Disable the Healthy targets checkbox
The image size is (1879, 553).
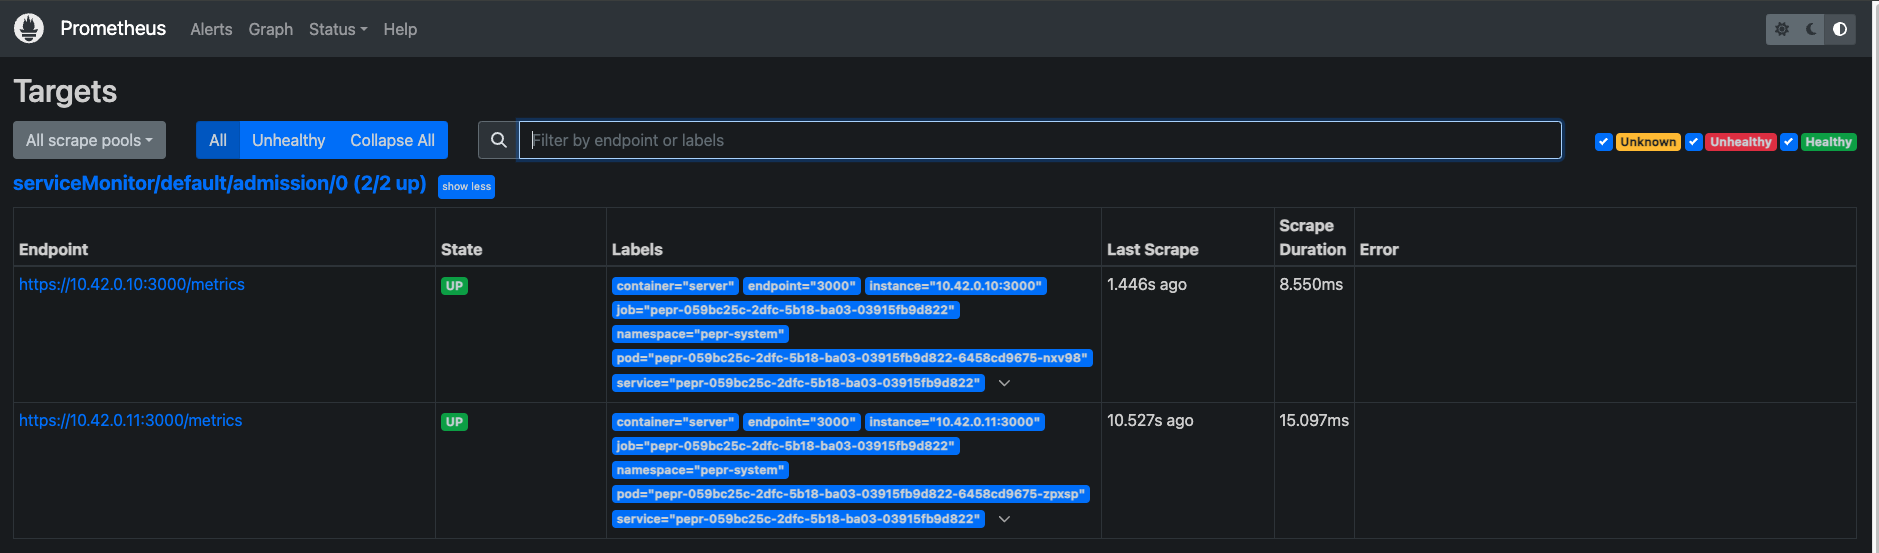pos(1788,142)
